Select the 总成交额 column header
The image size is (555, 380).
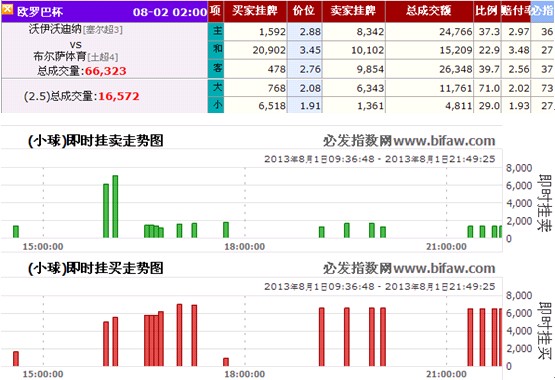[429, 11]
